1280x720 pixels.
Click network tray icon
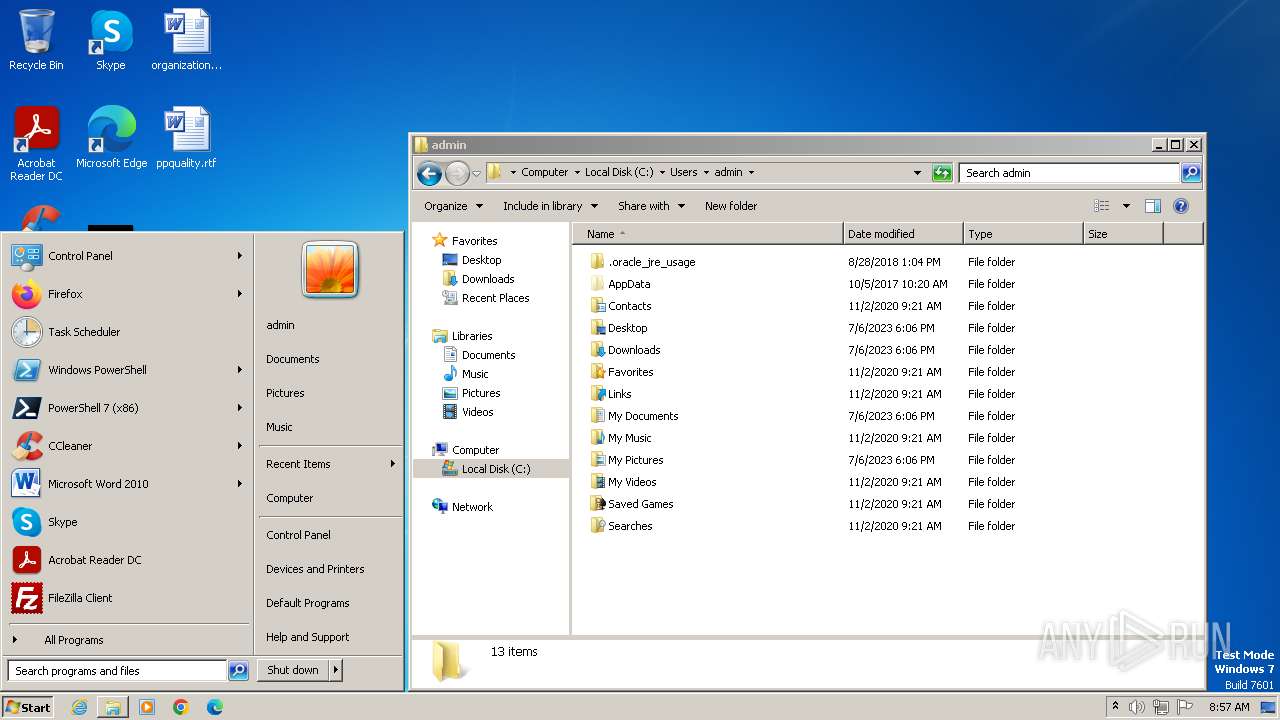(1161, 707)
